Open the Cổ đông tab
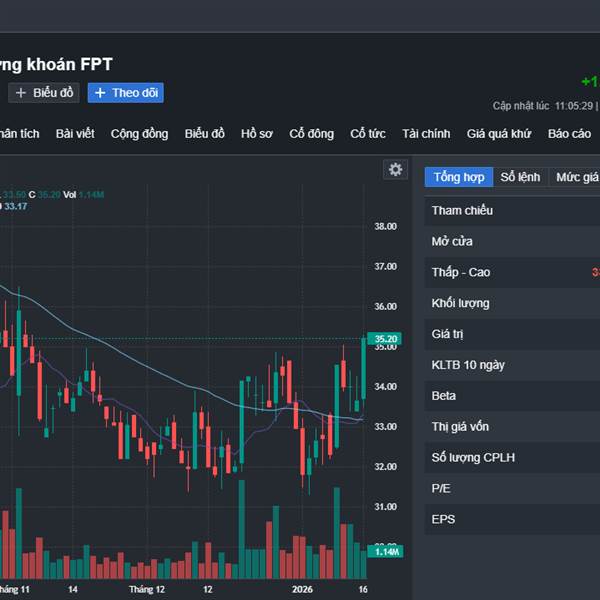This screenshot has width=600, height=600. point(311,134)
